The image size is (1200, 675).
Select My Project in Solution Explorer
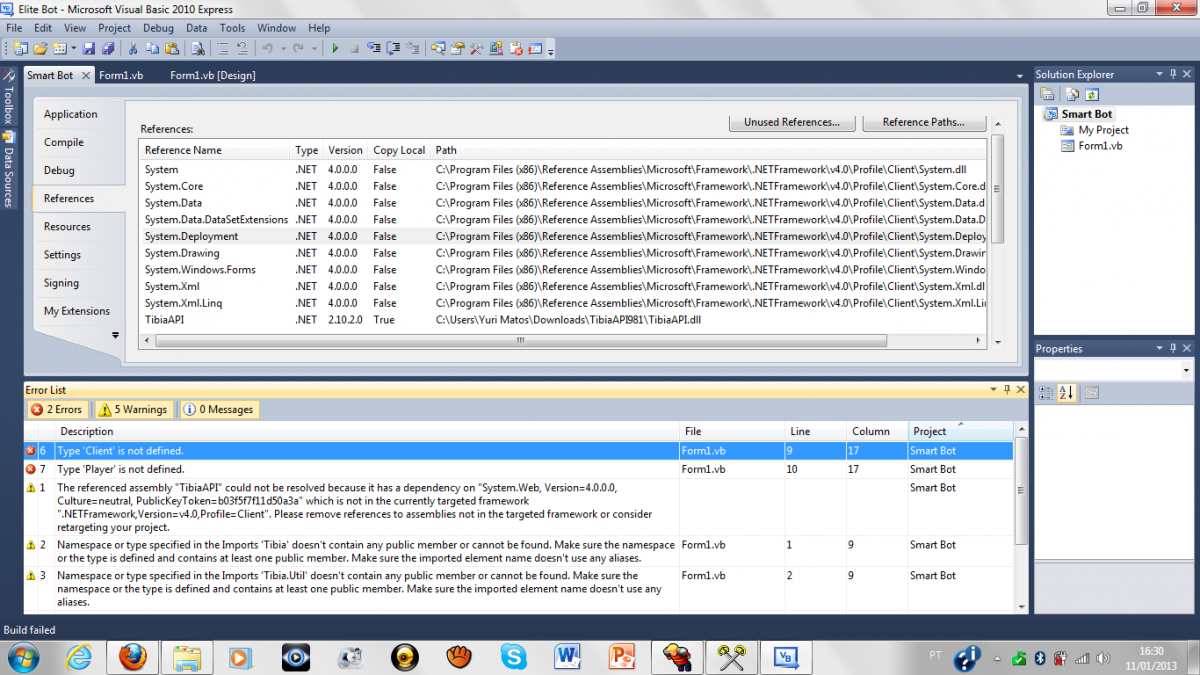coord(1103,130)
